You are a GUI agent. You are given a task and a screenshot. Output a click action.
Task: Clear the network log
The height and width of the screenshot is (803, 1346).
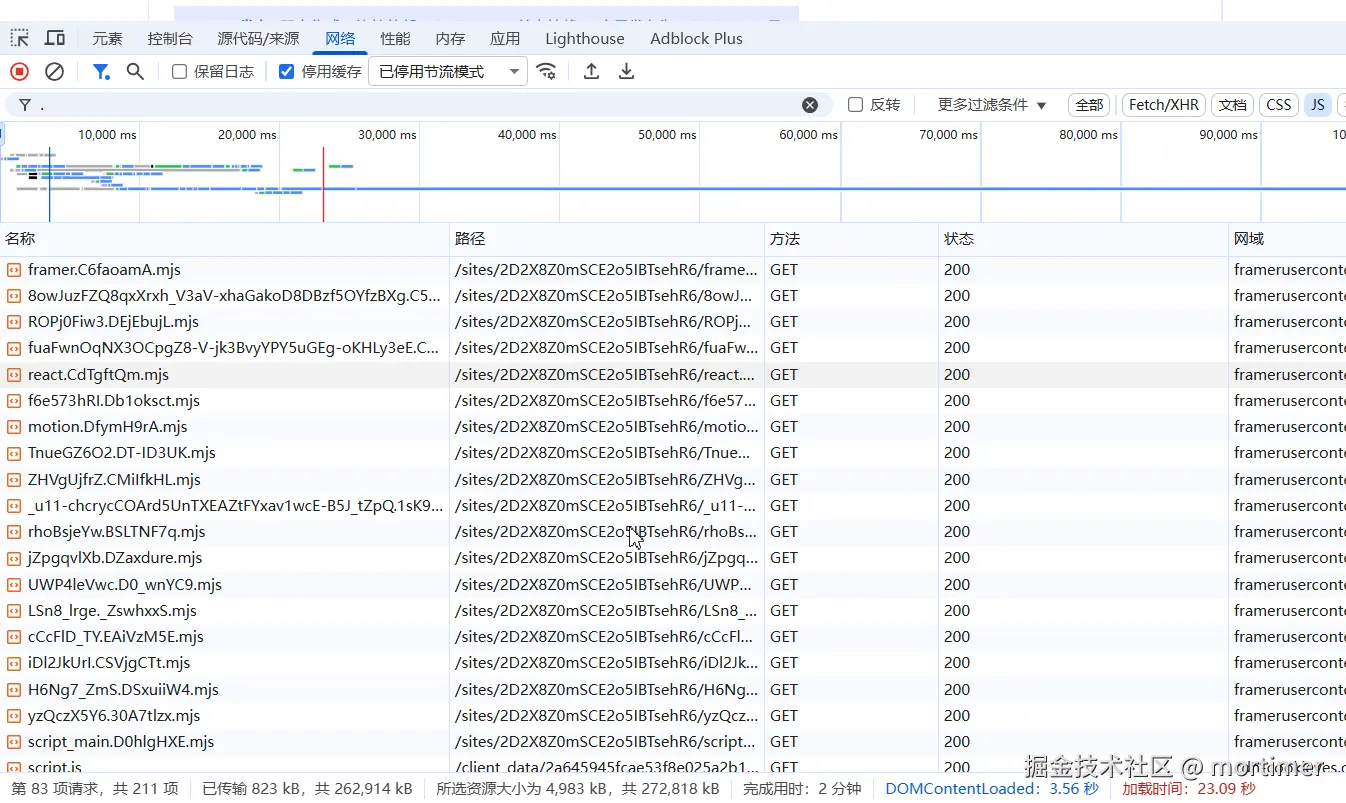(55, 72)
